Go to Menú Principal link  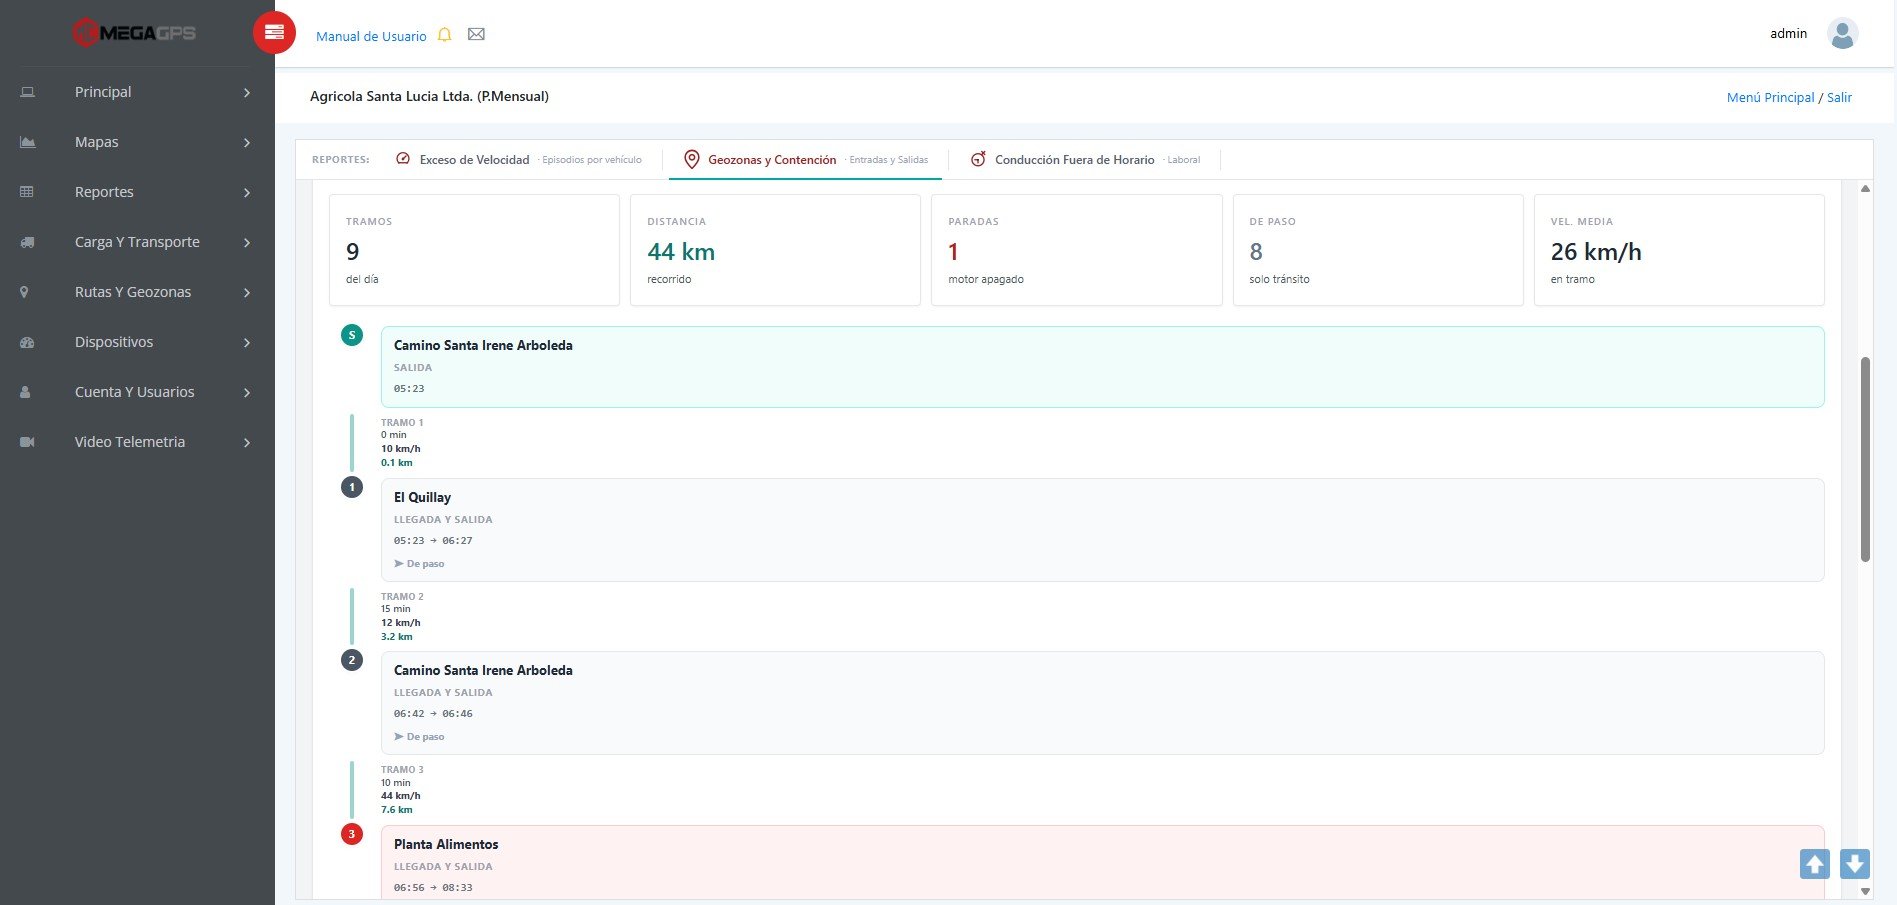click(1770, 97)
